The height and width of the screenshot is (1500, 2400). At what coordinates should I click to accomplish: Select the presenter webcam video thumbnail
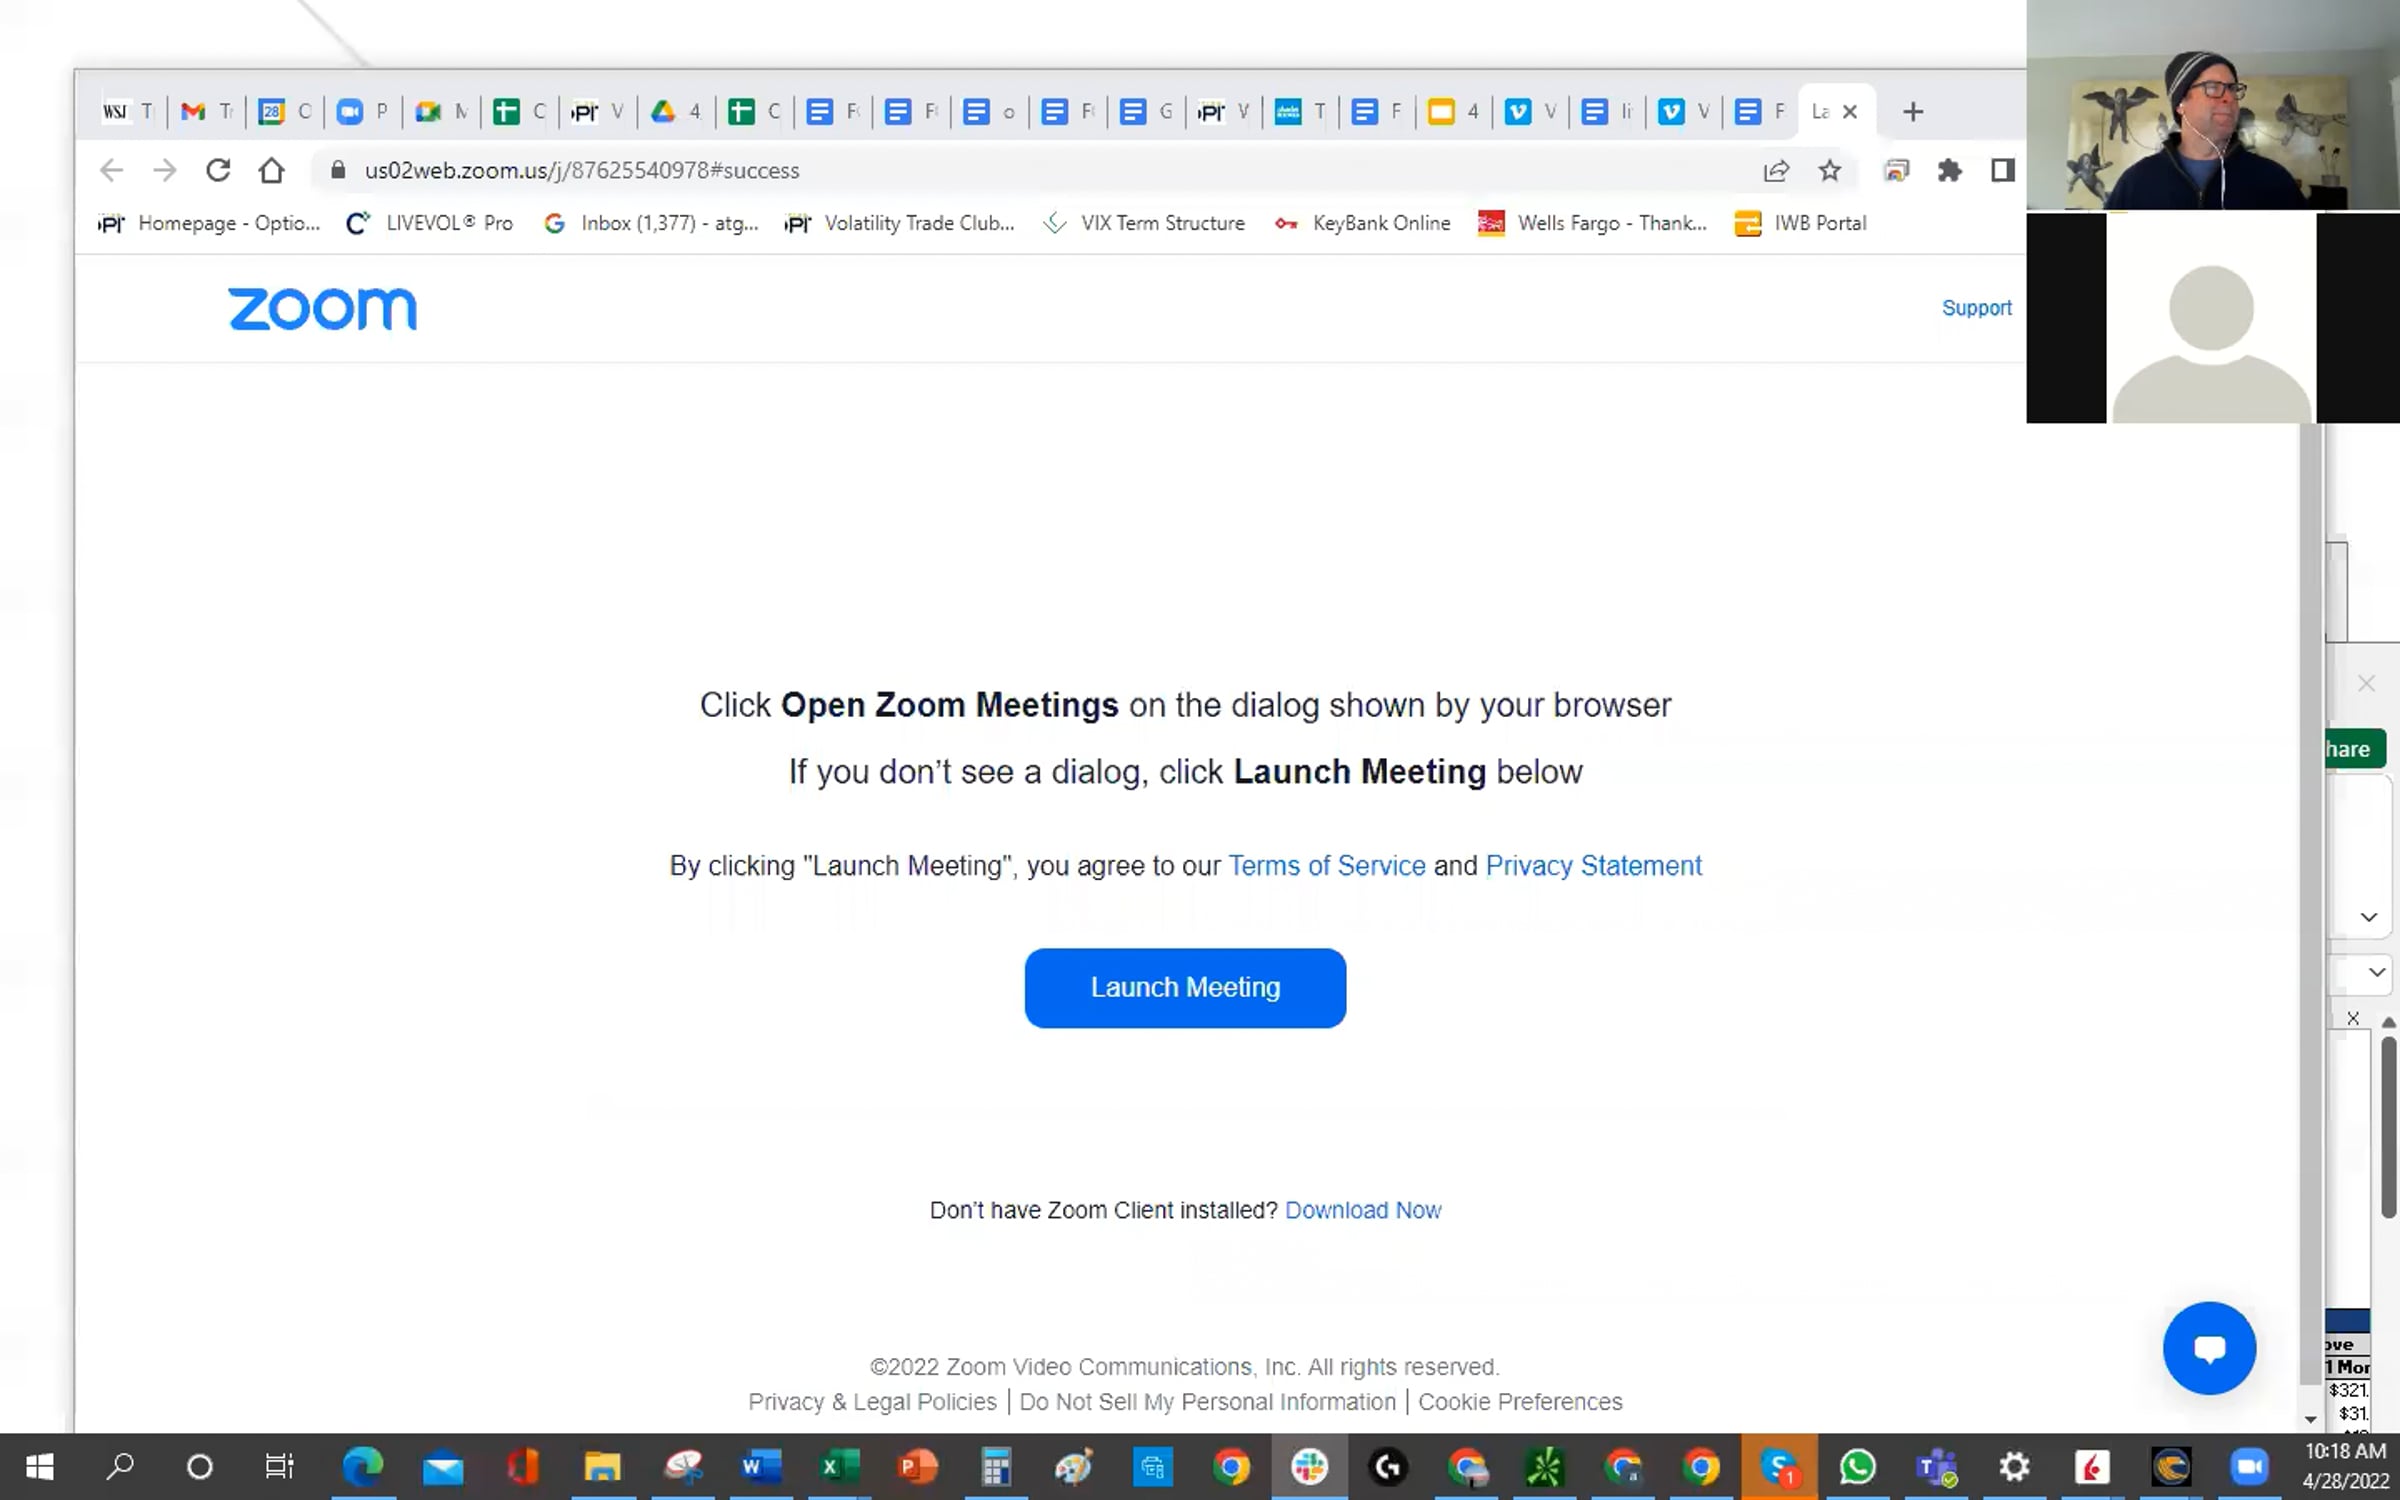(x=2213, y=105)
